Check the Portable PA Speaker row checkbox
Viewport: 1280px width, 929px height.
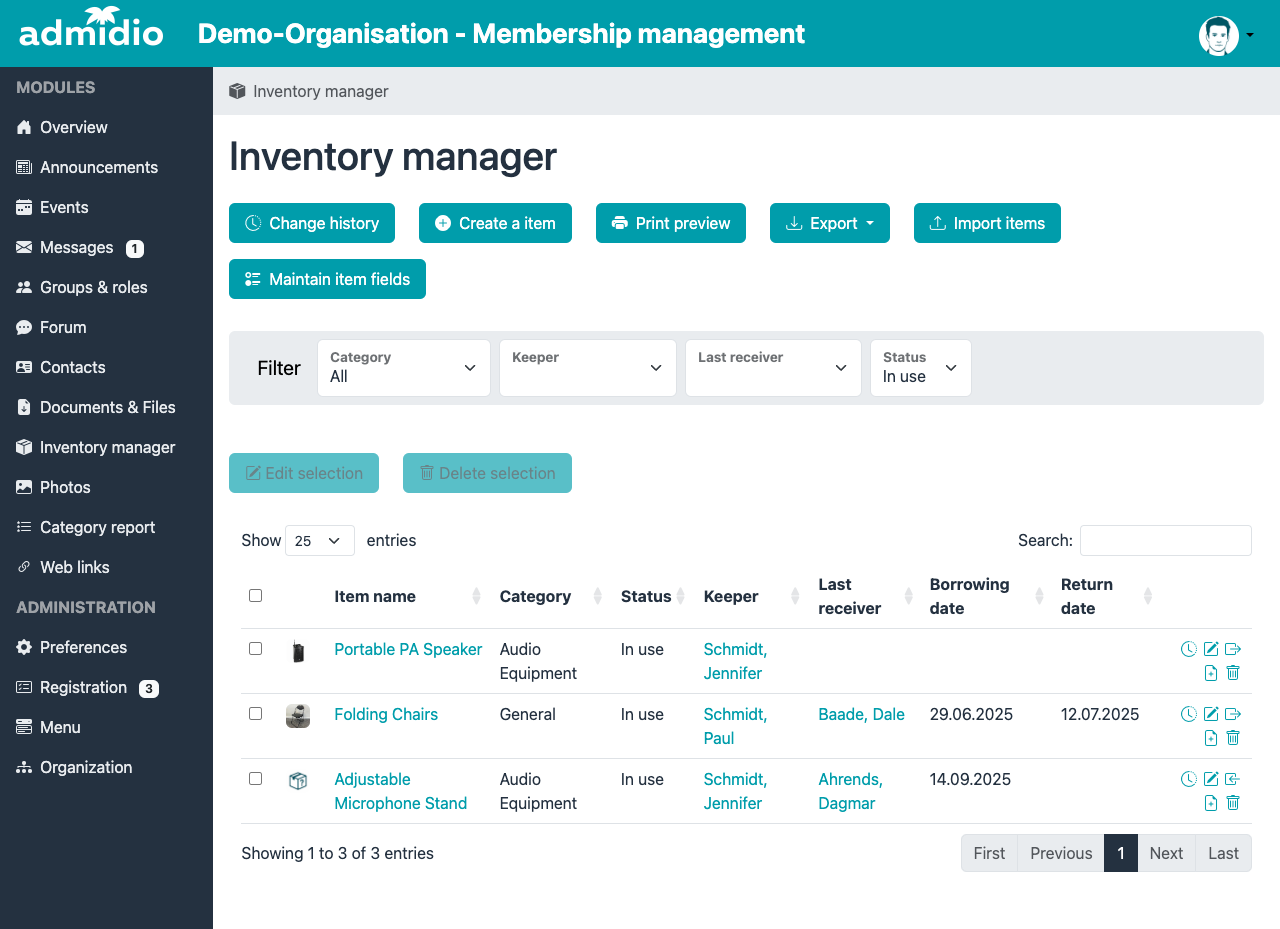click(255, 649)
